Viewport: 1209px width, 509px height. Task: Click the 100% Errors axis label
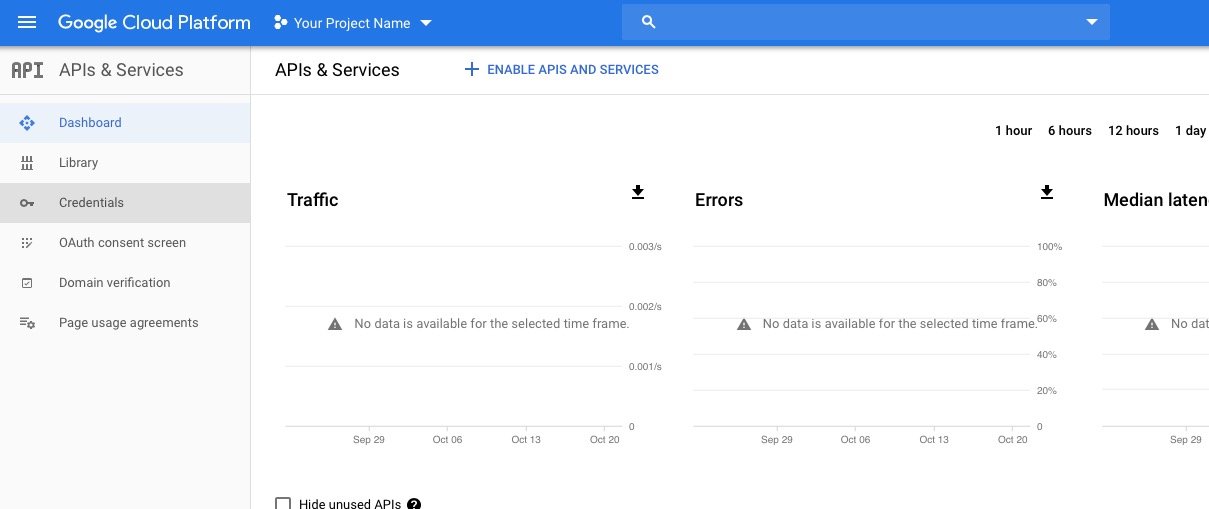pos(1049,247)
